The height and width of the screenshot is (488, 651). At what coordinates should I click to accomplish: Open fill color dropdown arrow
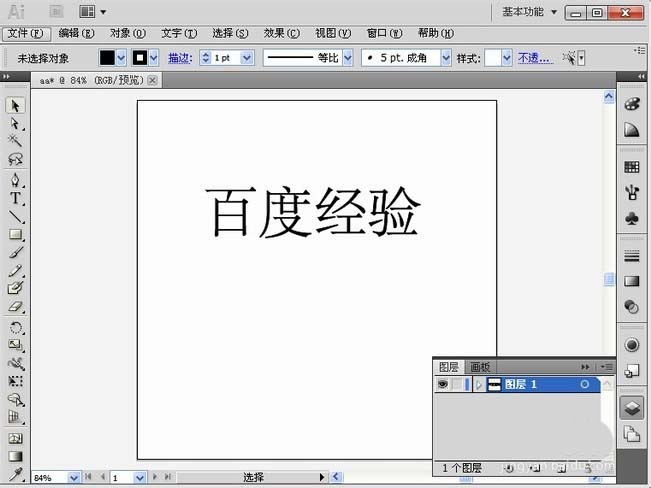[121, 58]
